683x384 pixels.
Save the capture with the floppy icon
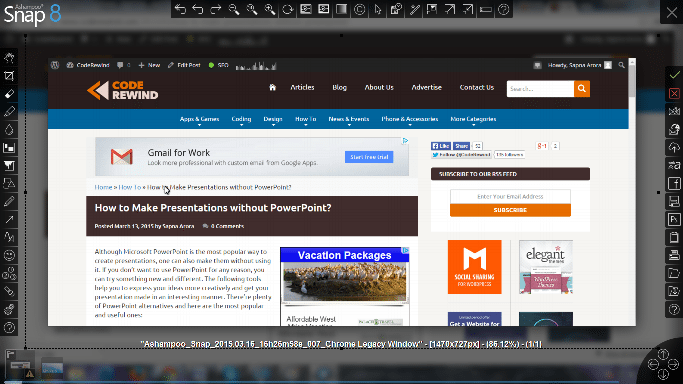tap(674, 202)
